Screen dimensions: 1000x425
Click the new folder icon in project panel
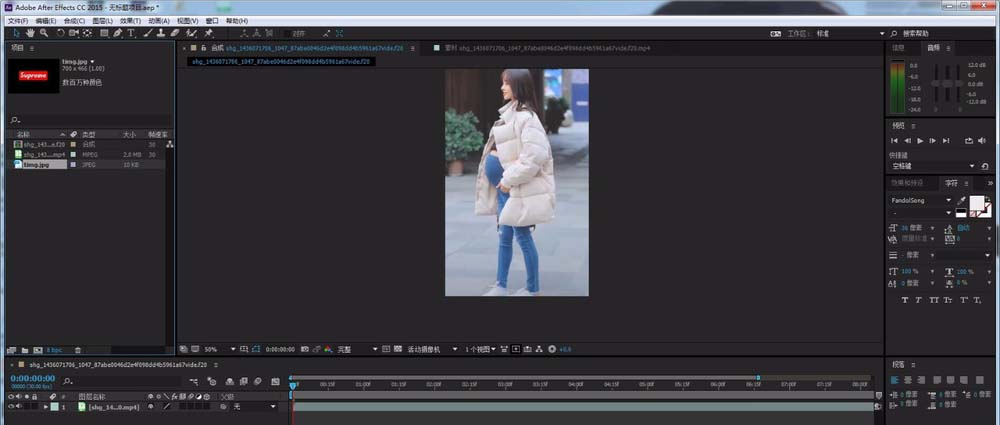tap(25, 350)
